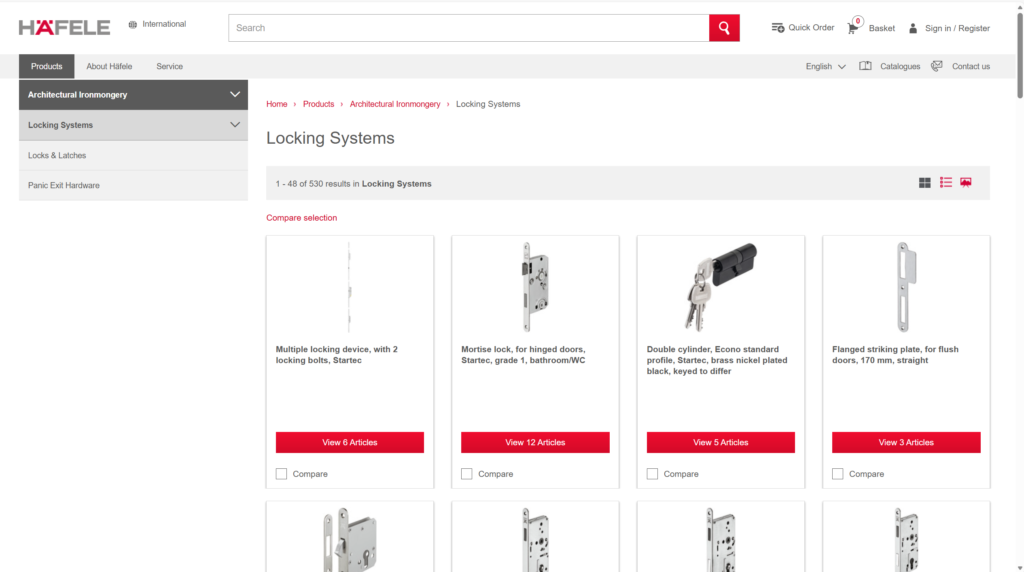
Task: Open the Catalogues book icon
Action: pyautogui.click(x=866, y=66)
